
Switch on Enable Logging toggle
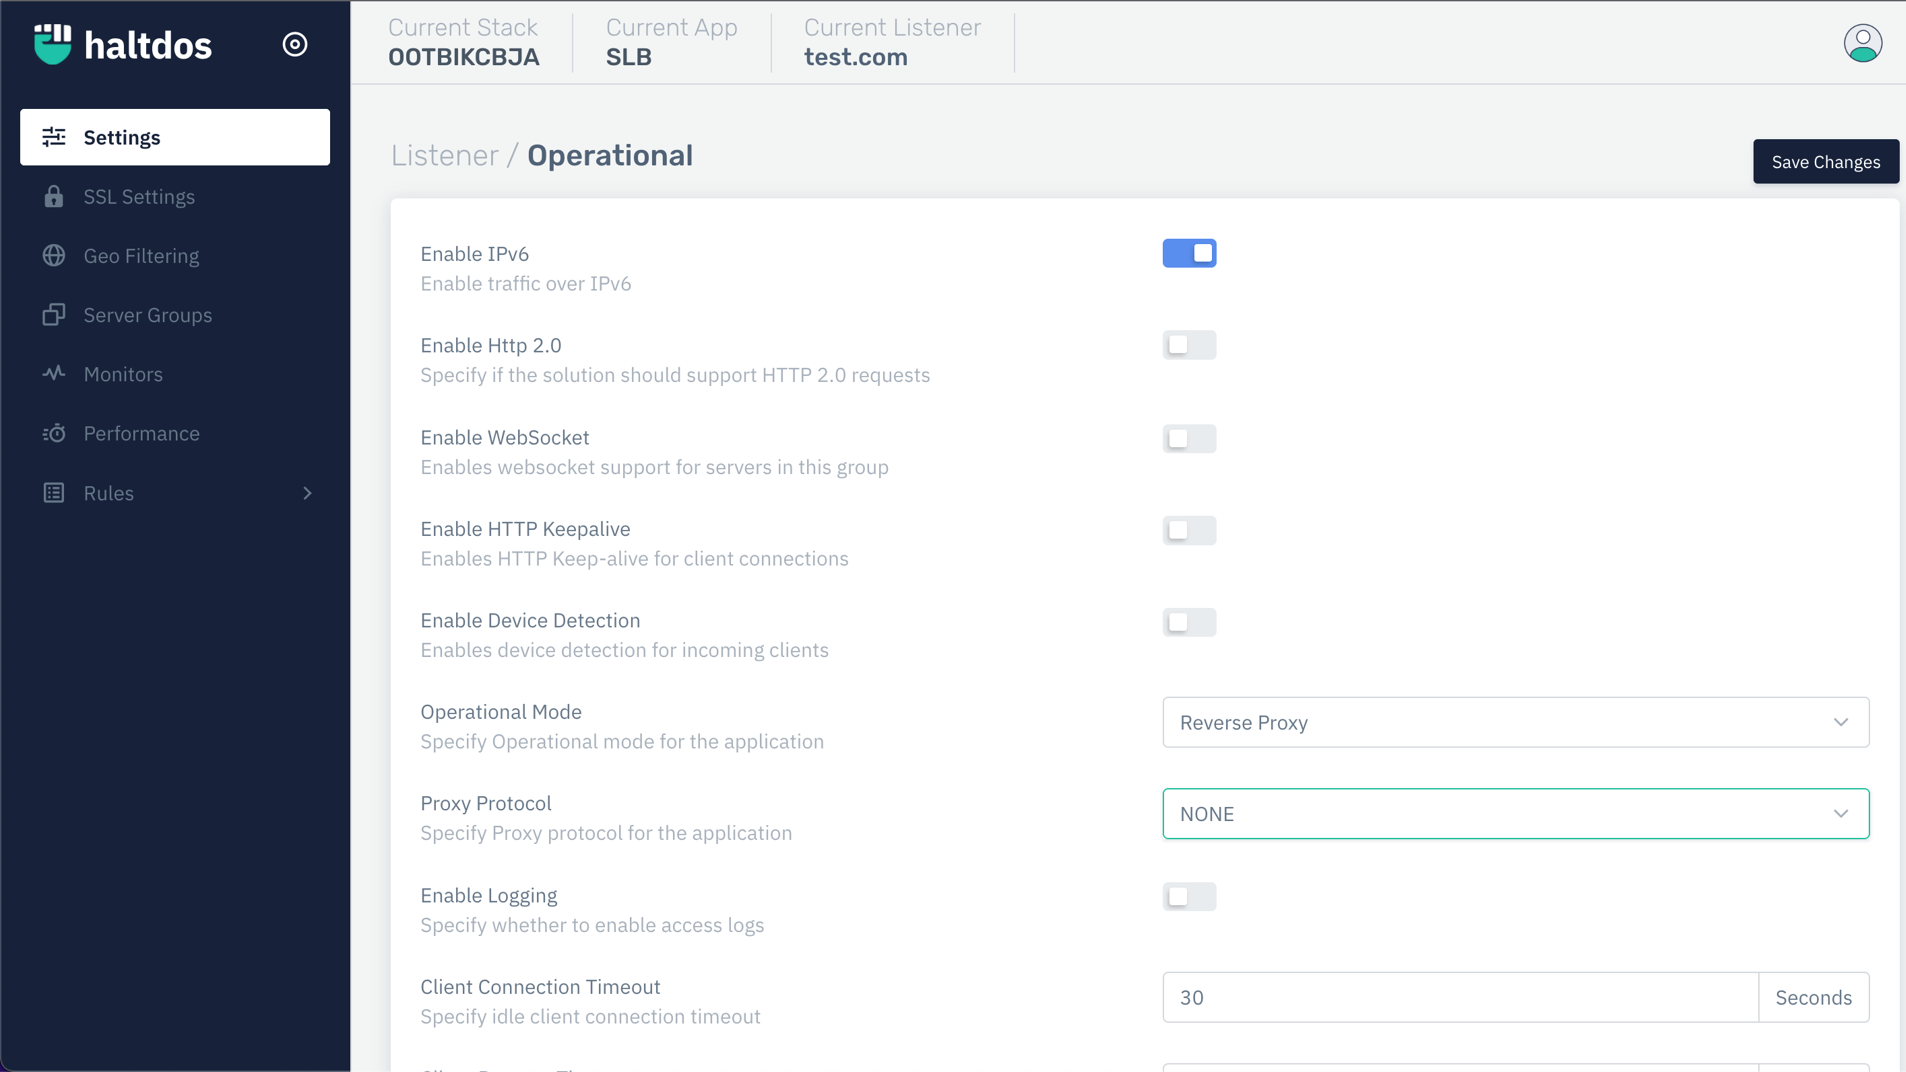[x=1189, y=896]
